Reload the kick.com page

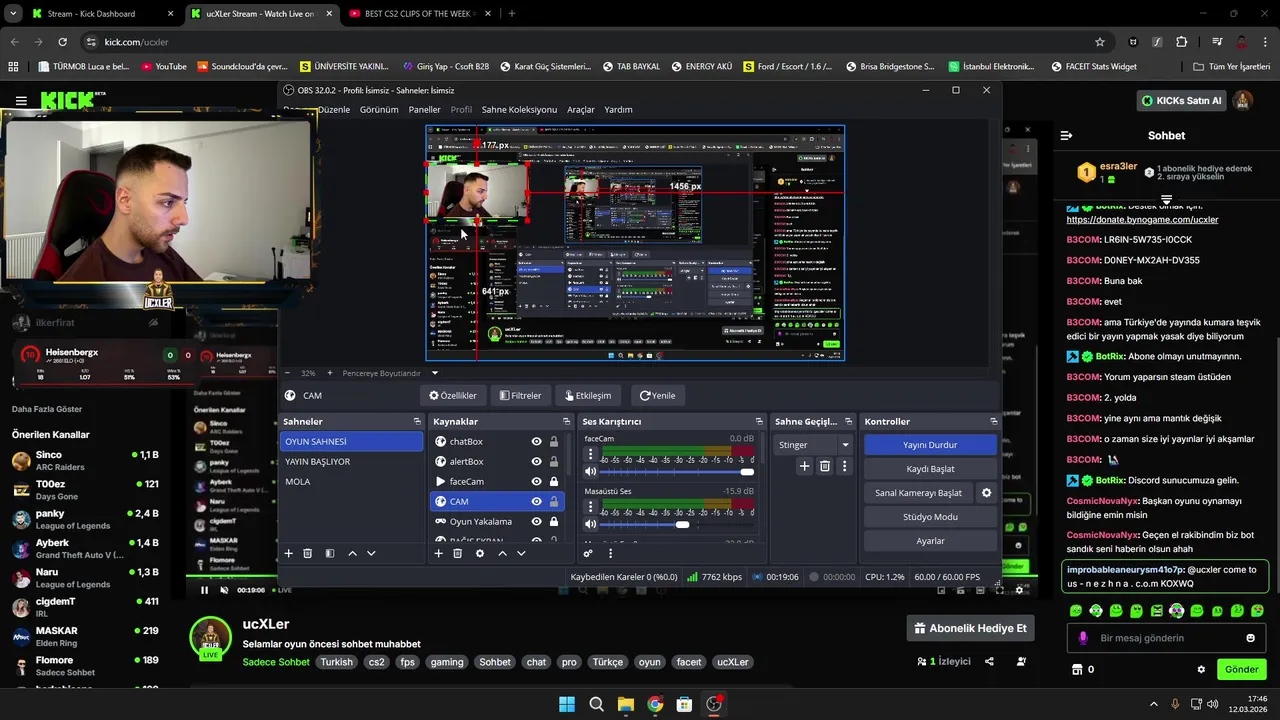click(62, 42)
